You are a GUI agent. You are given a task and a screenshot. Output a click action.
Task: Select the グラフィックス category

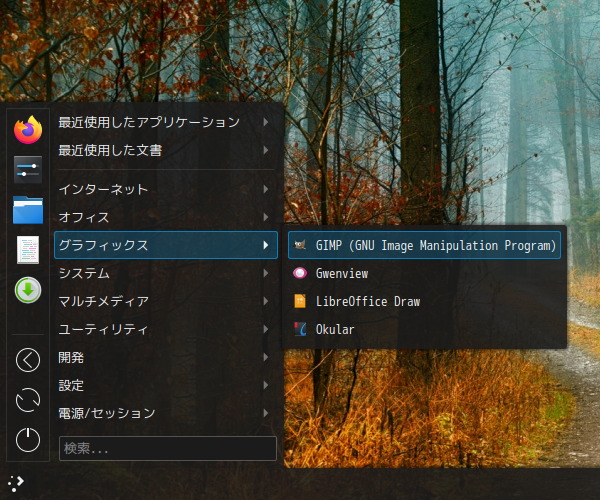coord(166,245)
